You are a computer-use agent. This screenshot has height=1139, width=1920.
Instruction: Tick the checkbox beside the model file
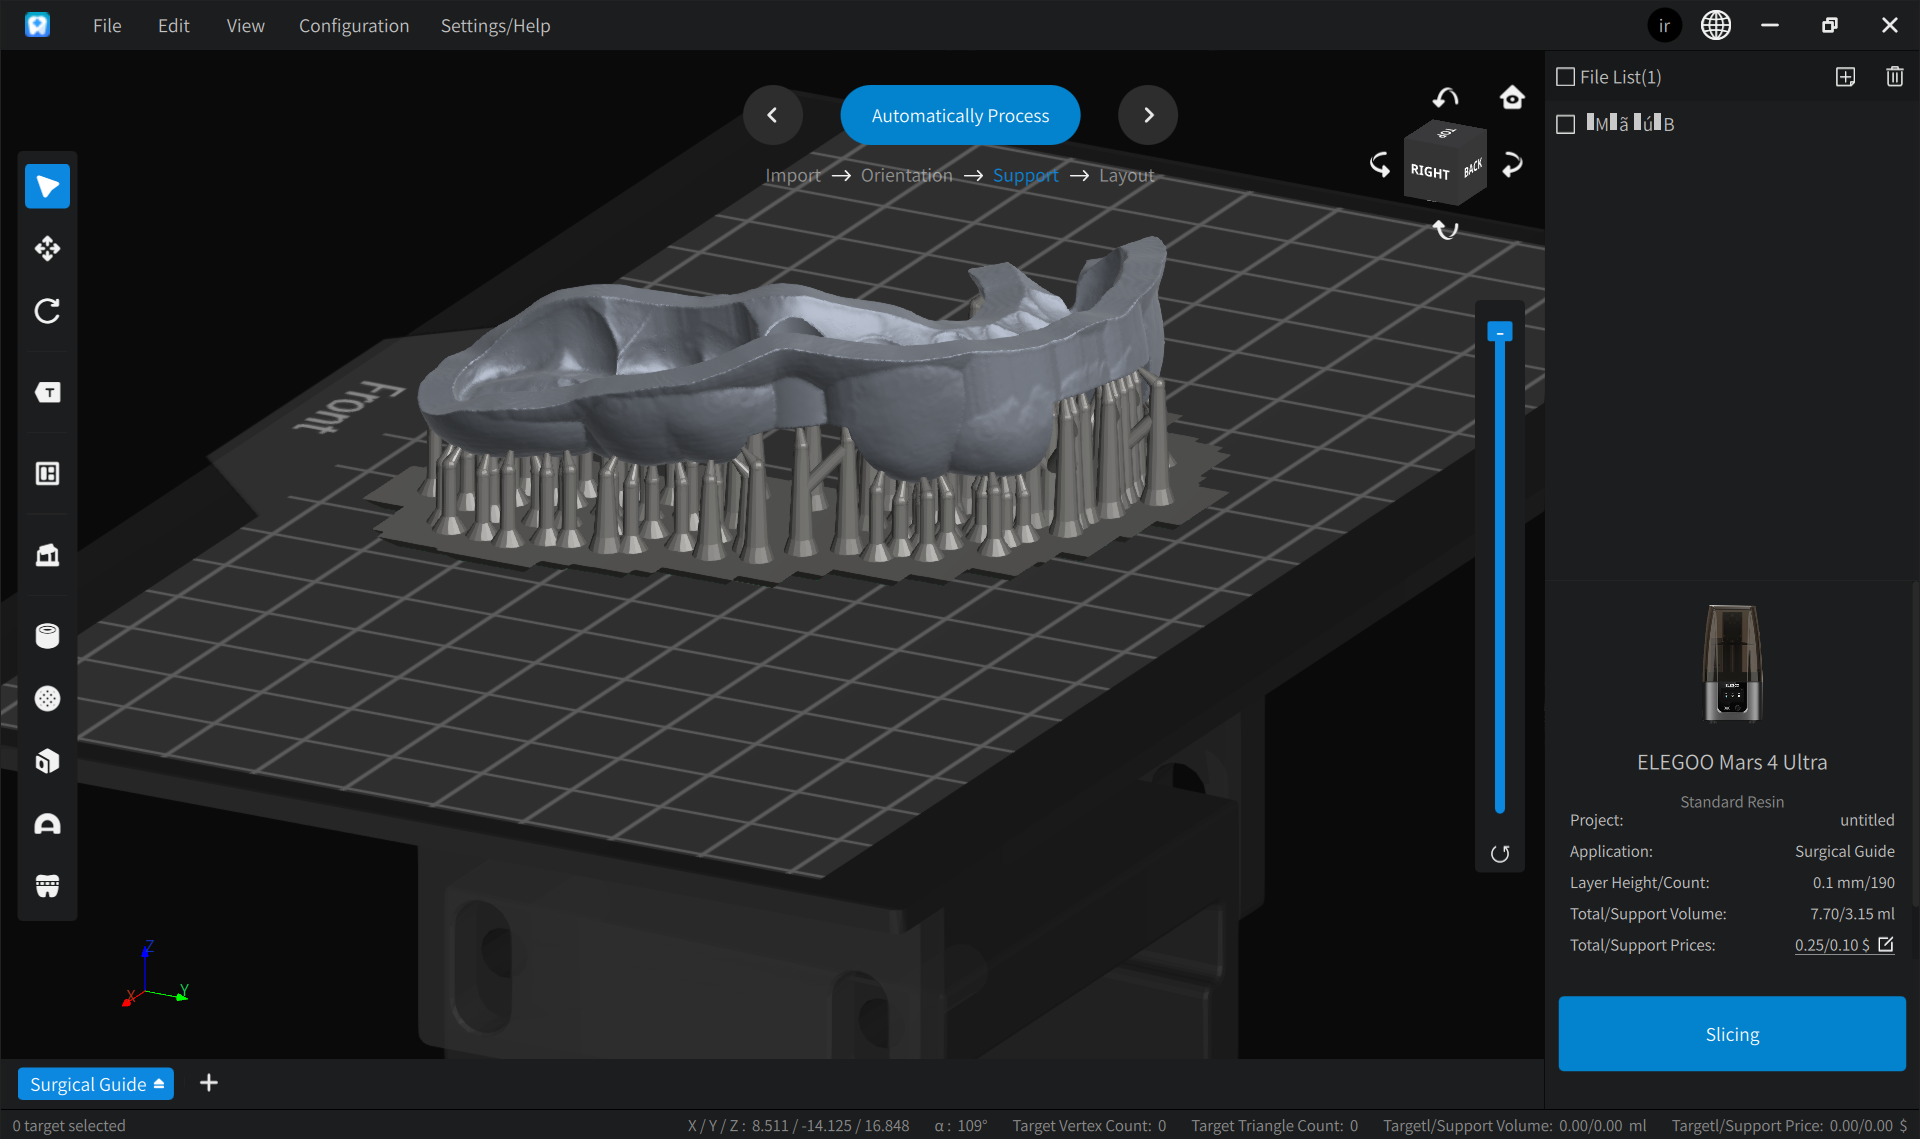[x=1566, y=124]
